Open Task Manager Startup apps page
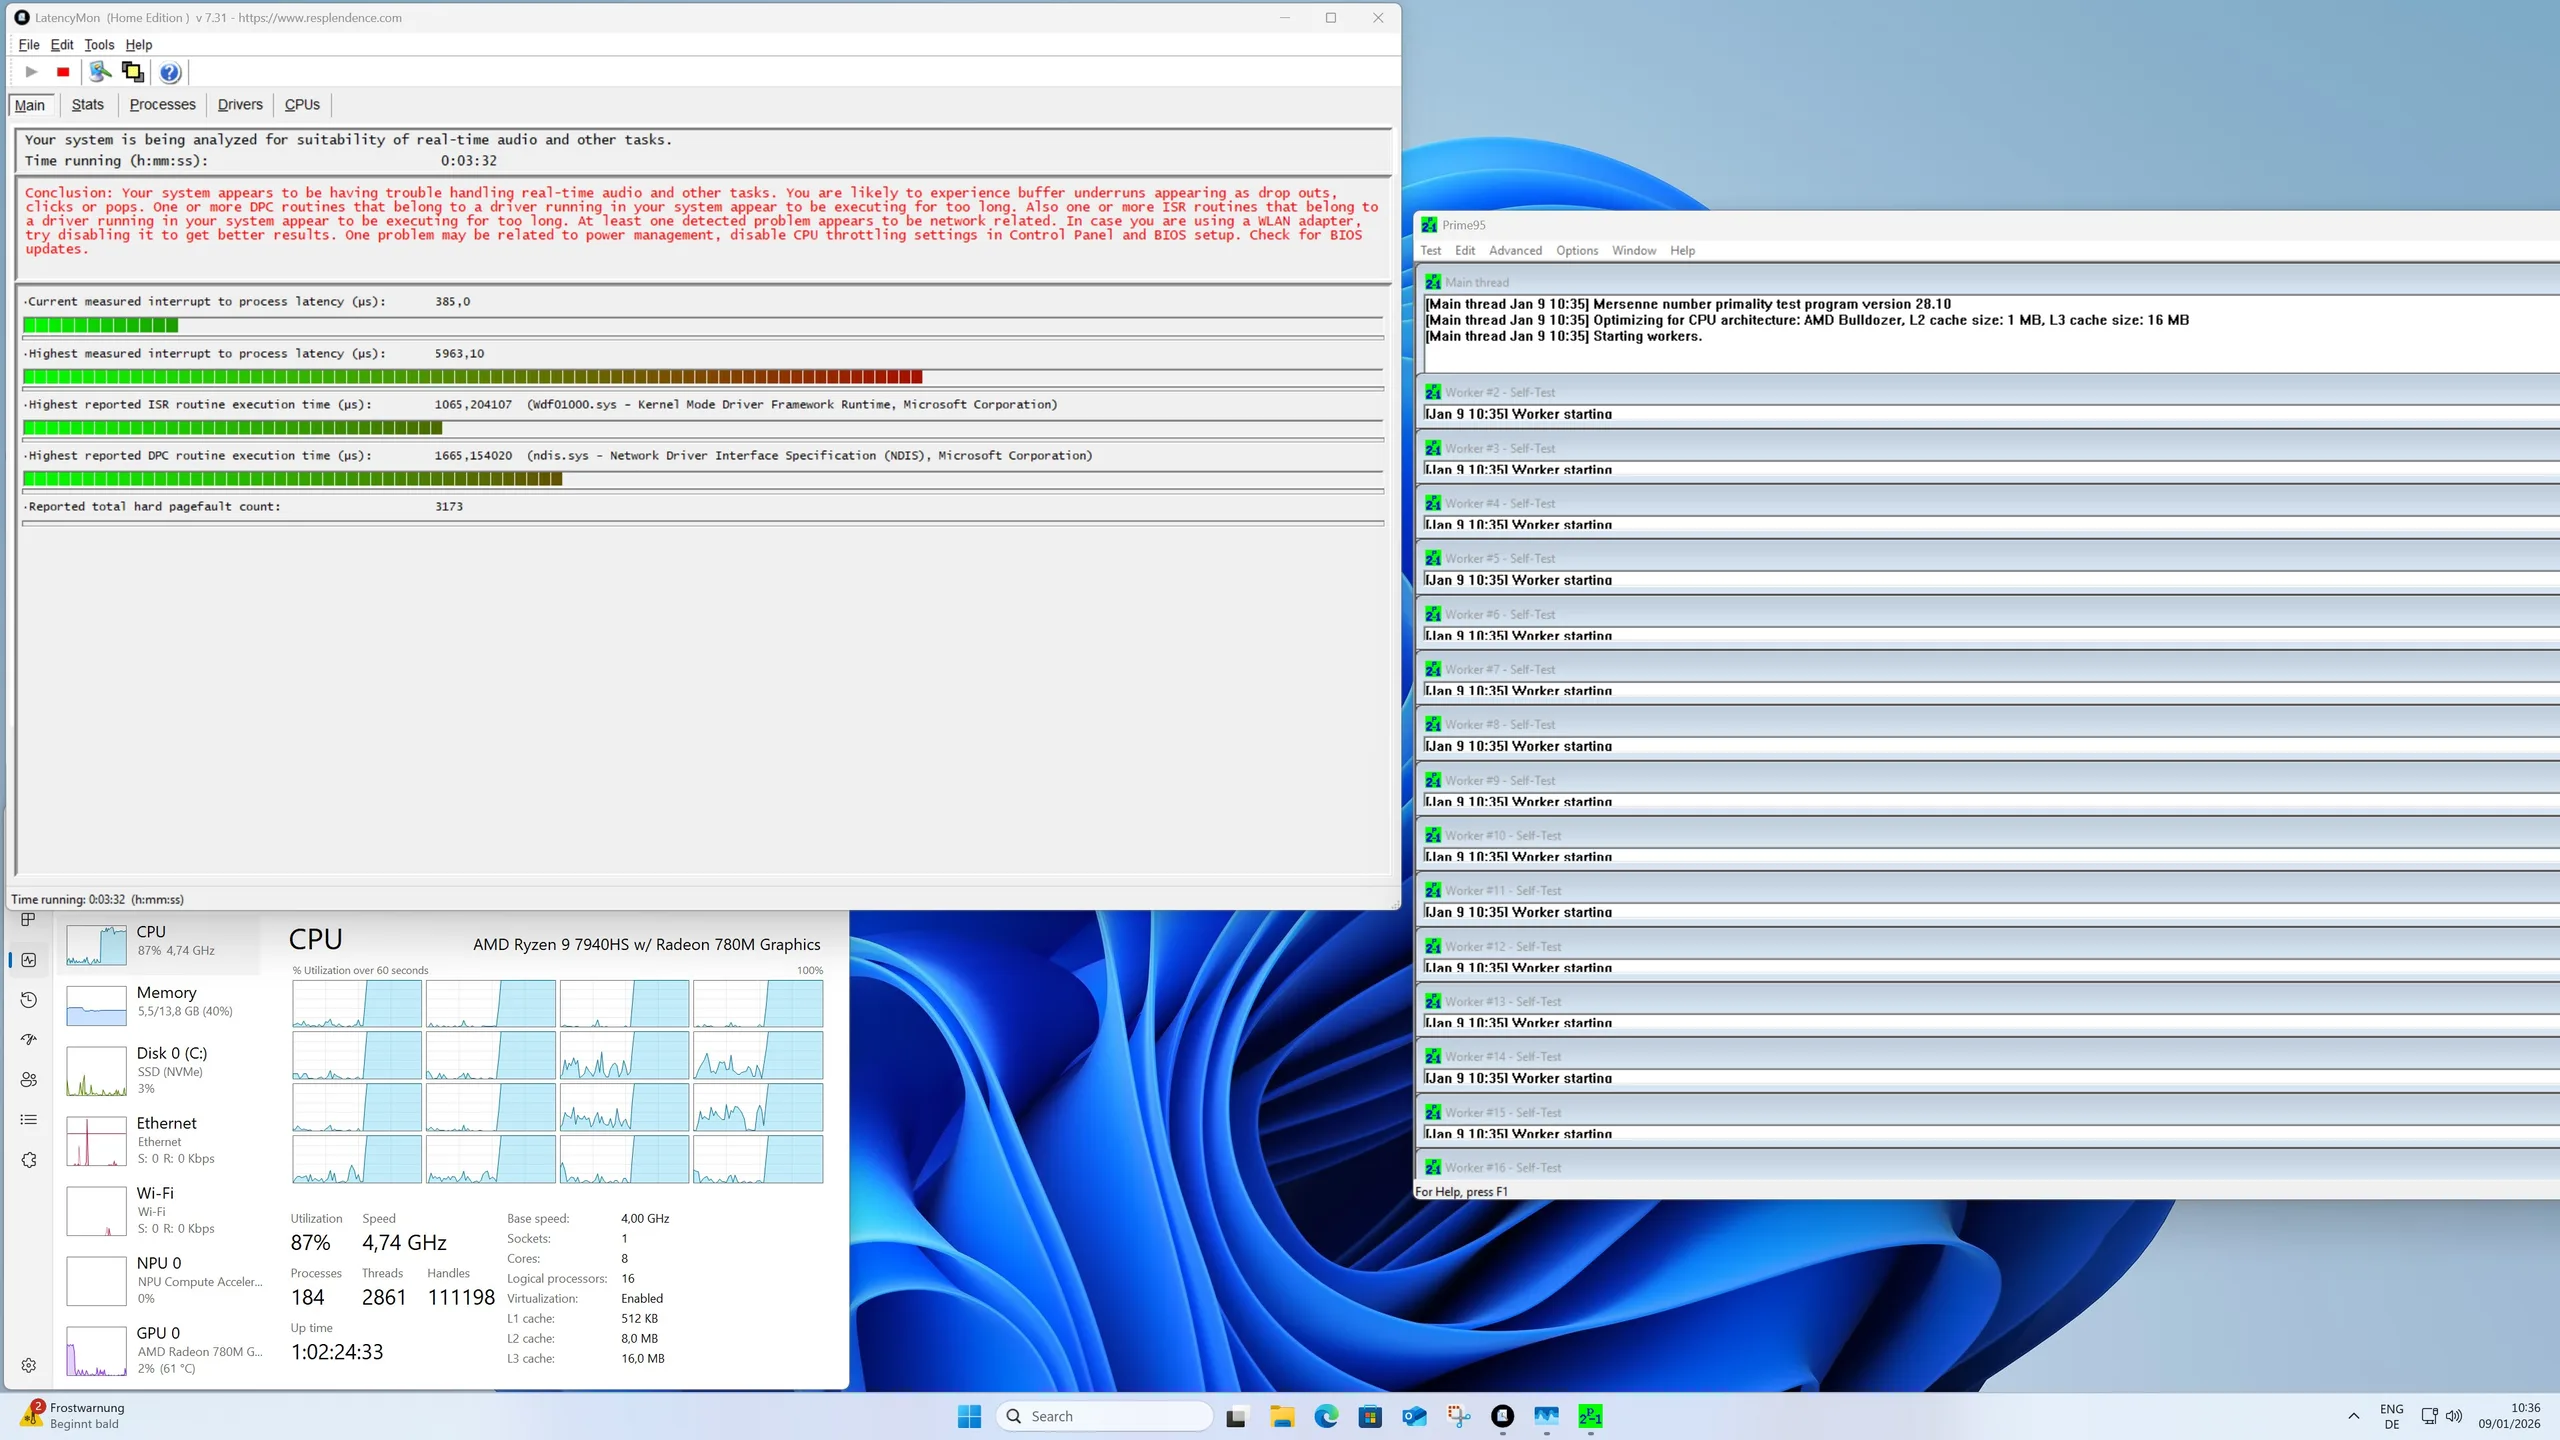The width and height of the screenshot is (2560, 1440). pos(29,1040)
